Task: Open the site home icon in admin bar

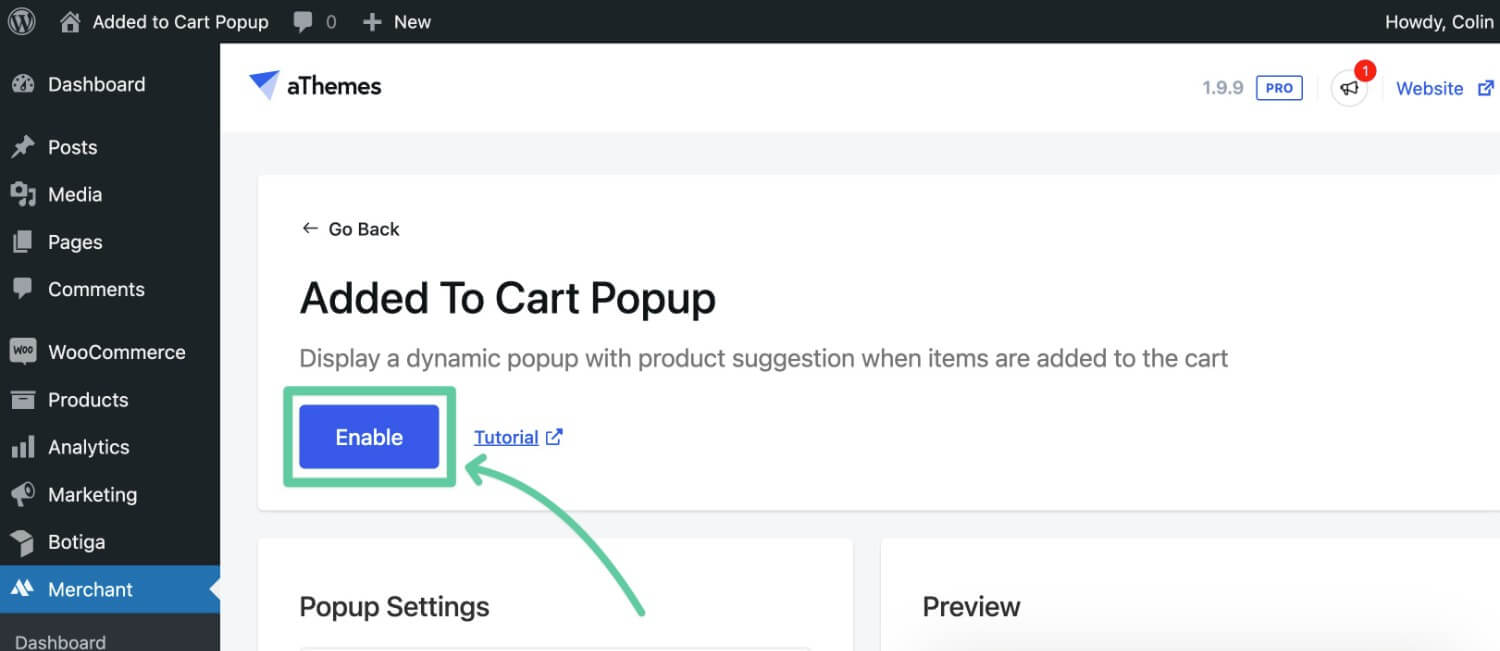Action: tap(70, 22)
